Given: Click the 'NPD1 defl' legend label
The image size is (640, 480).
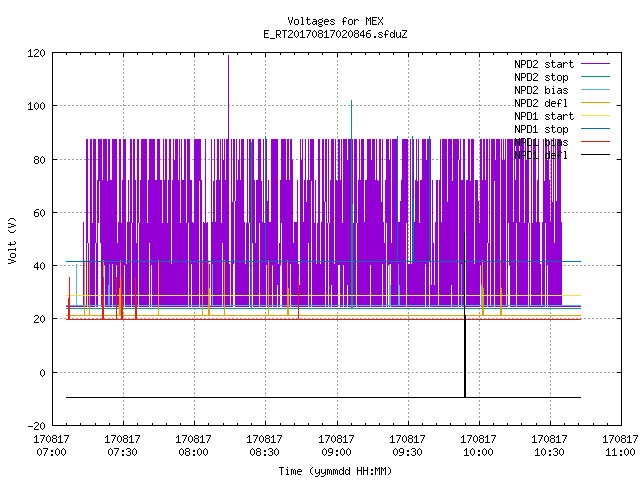Looking at the screenshot, I should click(541, 156).
